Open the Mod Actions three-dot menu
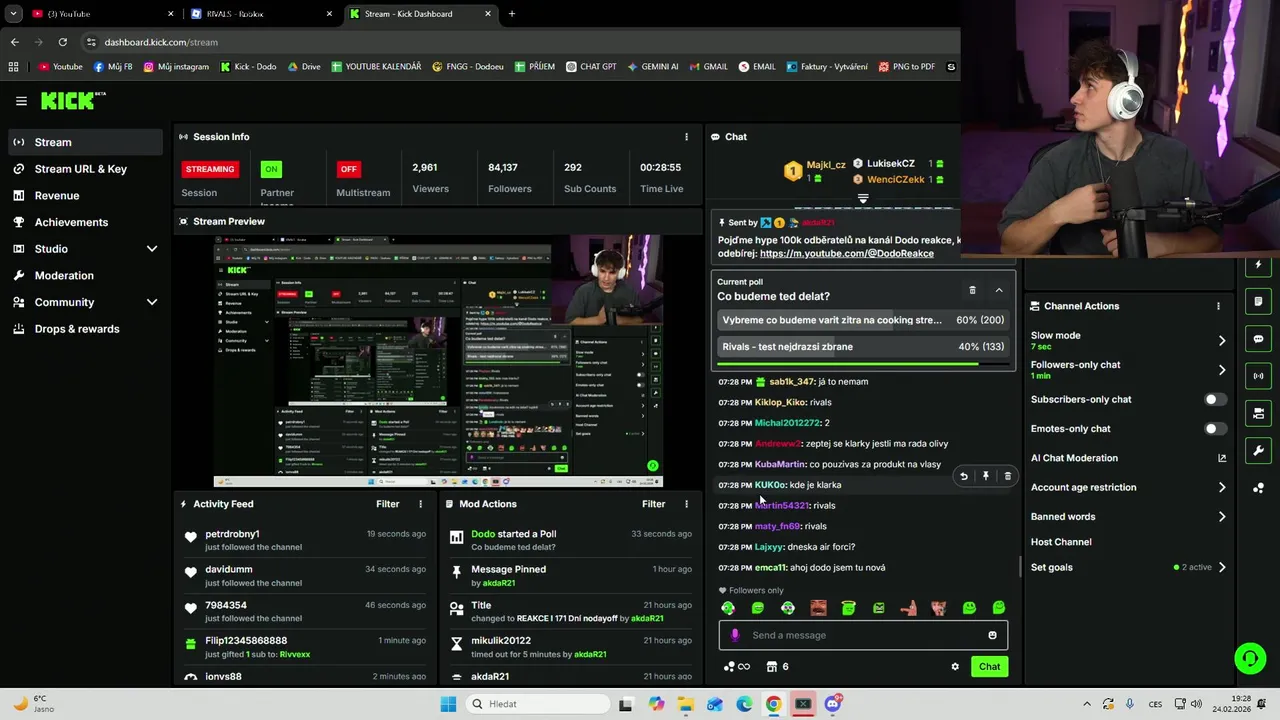Viewport: 1280px width, 720px height. [x=686, y=504]
